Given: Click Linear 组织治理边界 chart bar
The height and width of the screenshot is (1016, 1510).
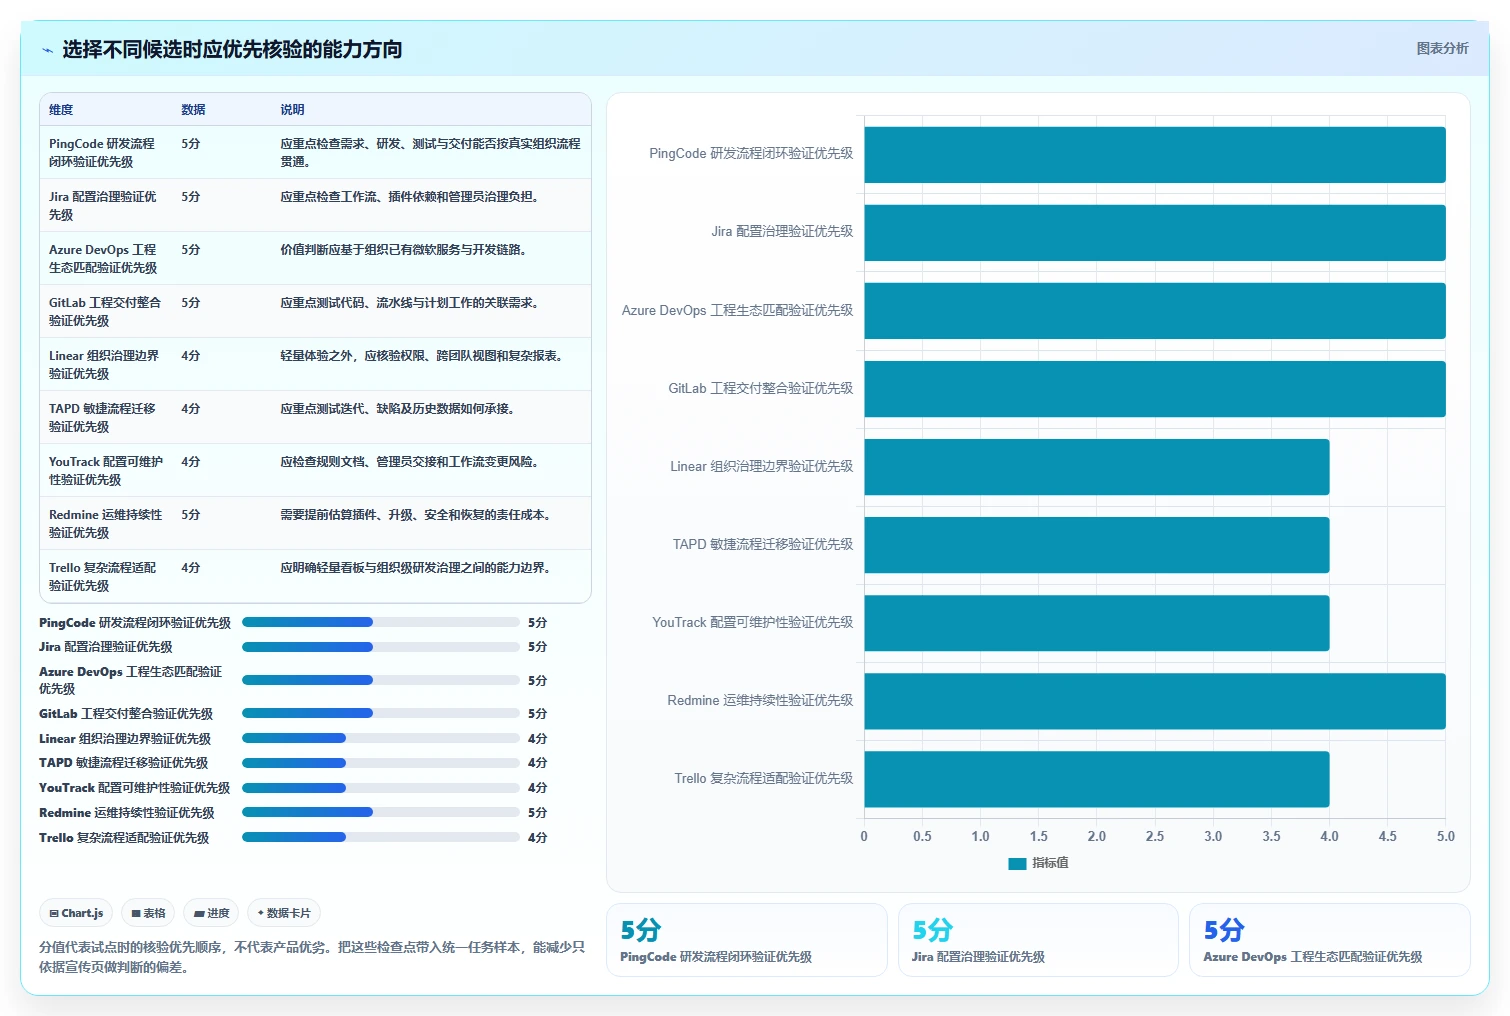Looking at the screenshot, I should 1097,466.
